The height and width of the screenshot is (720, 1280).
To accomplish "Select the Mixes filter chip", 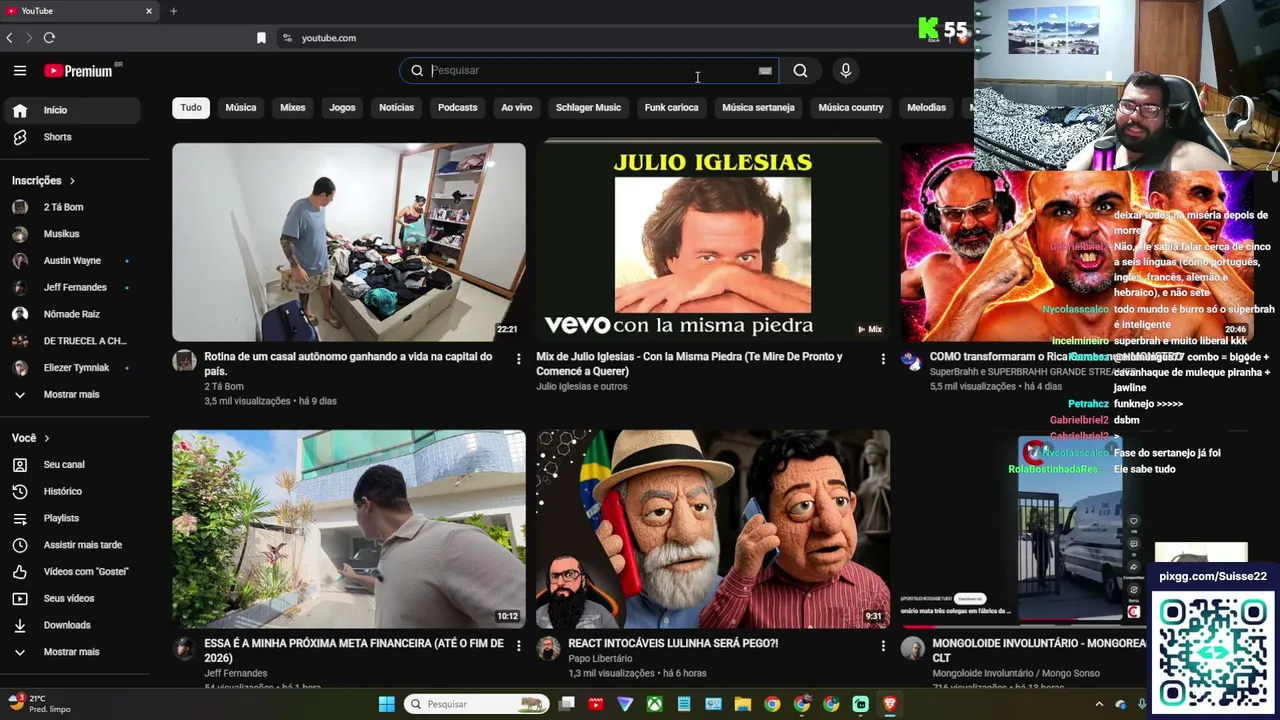I will click(293, 108).
